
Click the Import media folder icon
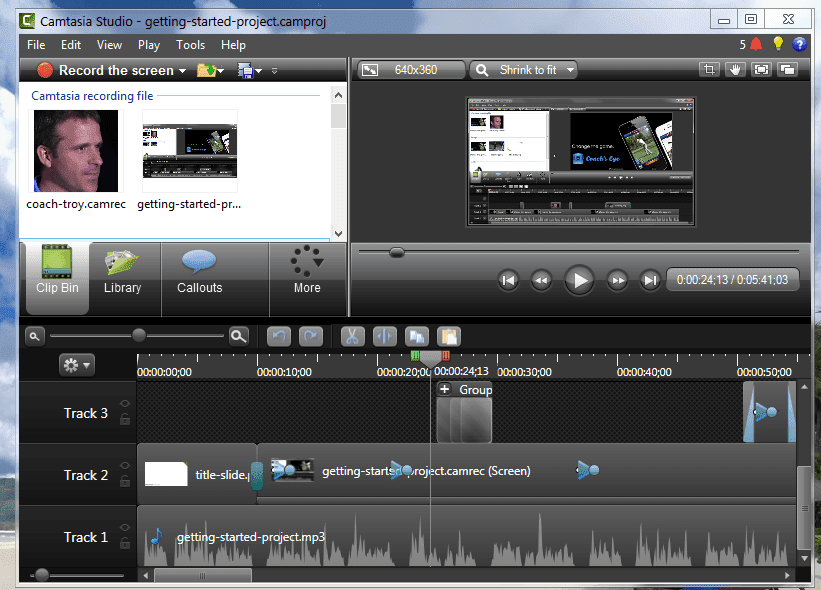click(206, 70)
